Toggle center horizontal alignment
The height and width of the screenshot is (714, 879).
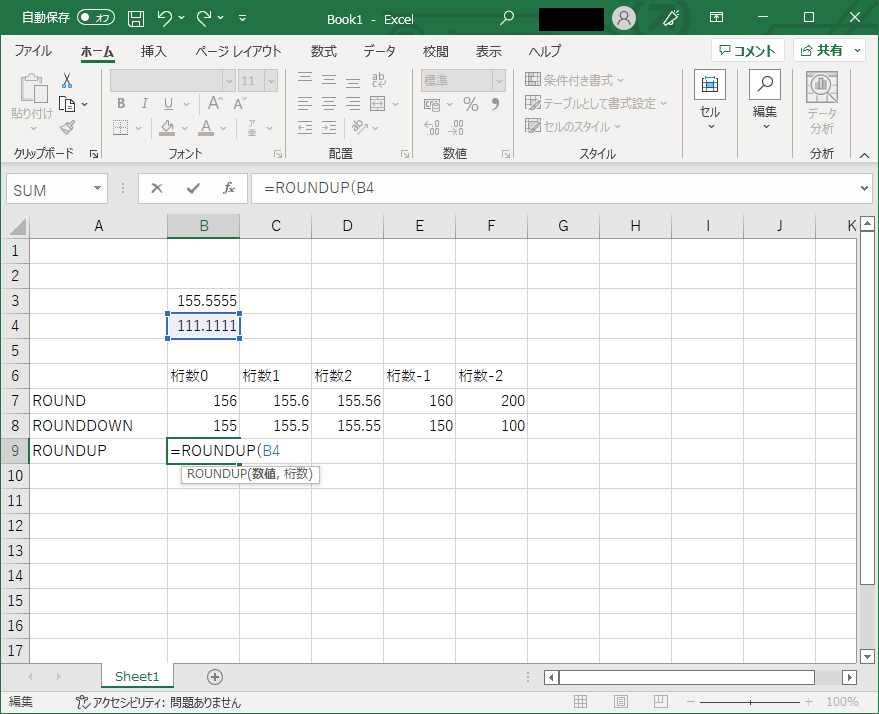329,104
